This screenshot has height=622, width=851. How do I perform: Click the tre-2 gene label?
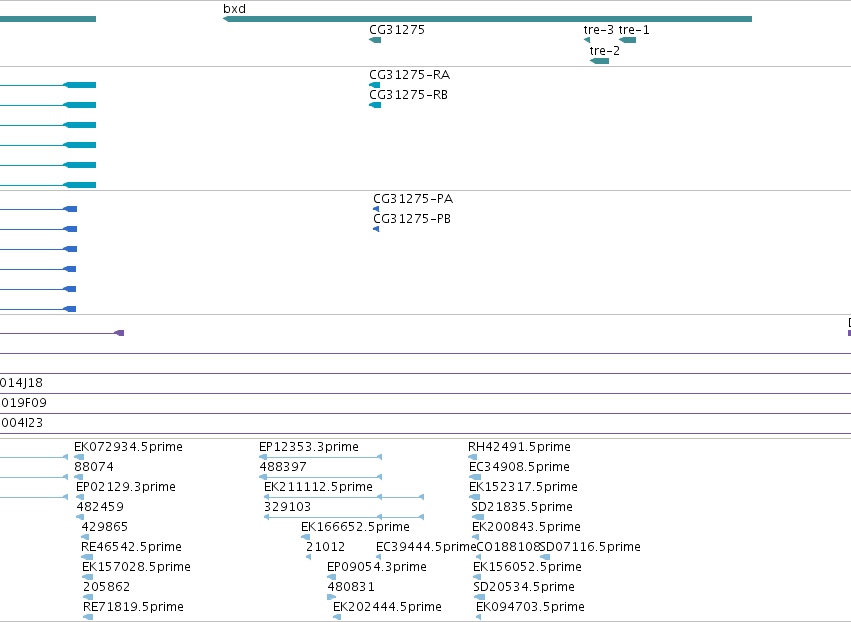point(605,51)
